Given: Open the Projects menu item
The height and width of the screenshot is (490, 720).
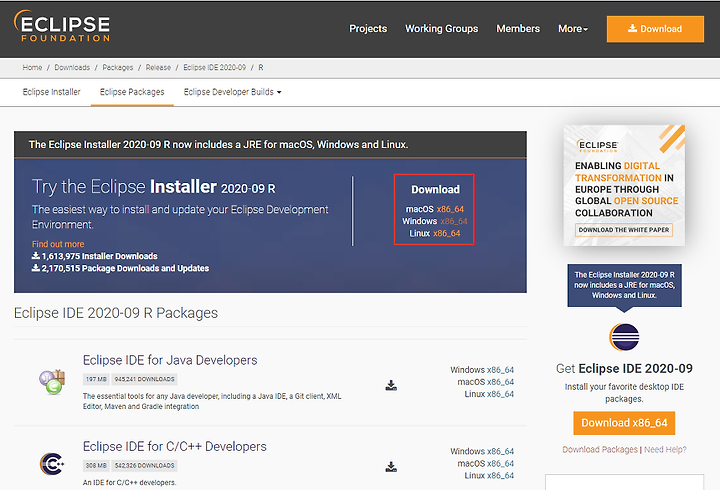Looking at the screenshot, I should pos(368,28).
